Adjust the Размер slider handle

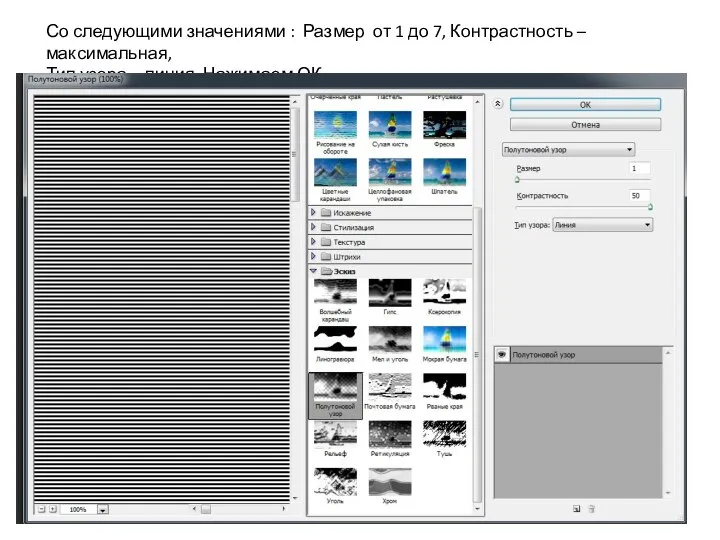pyautogui.click(x=517, y=180)
